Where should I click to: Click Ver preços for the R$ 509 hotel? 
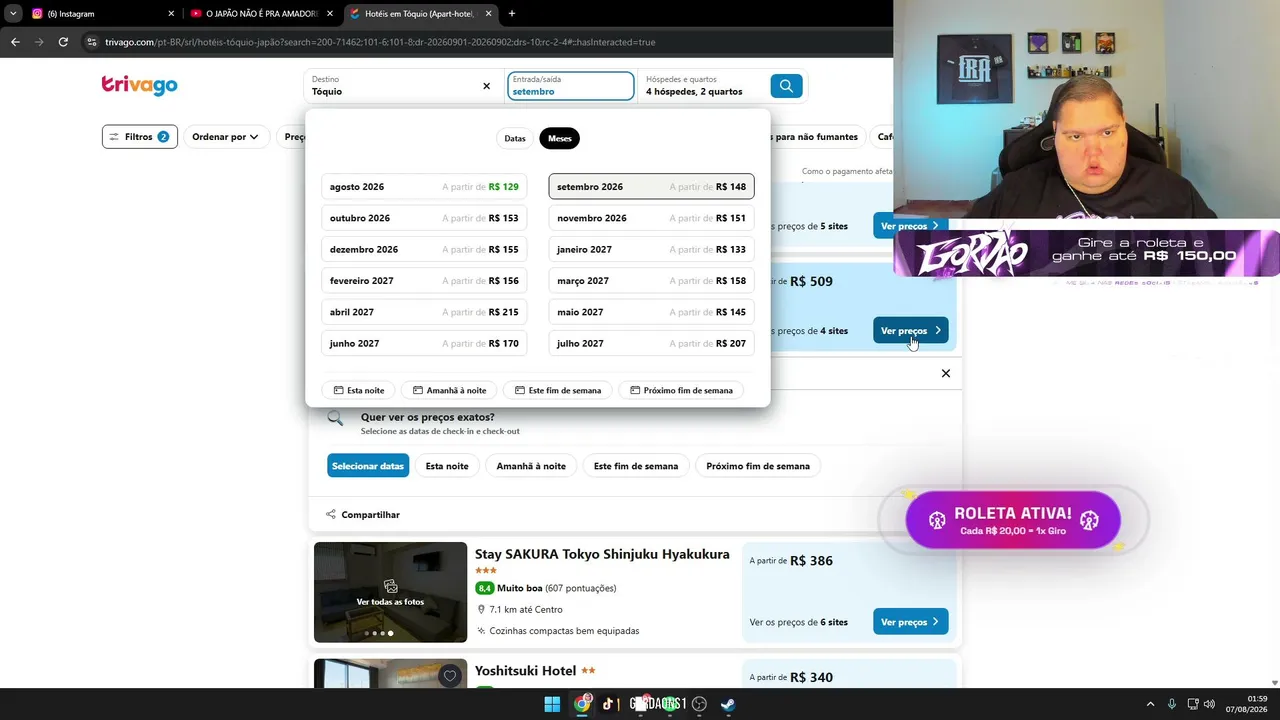coord(910,331)
